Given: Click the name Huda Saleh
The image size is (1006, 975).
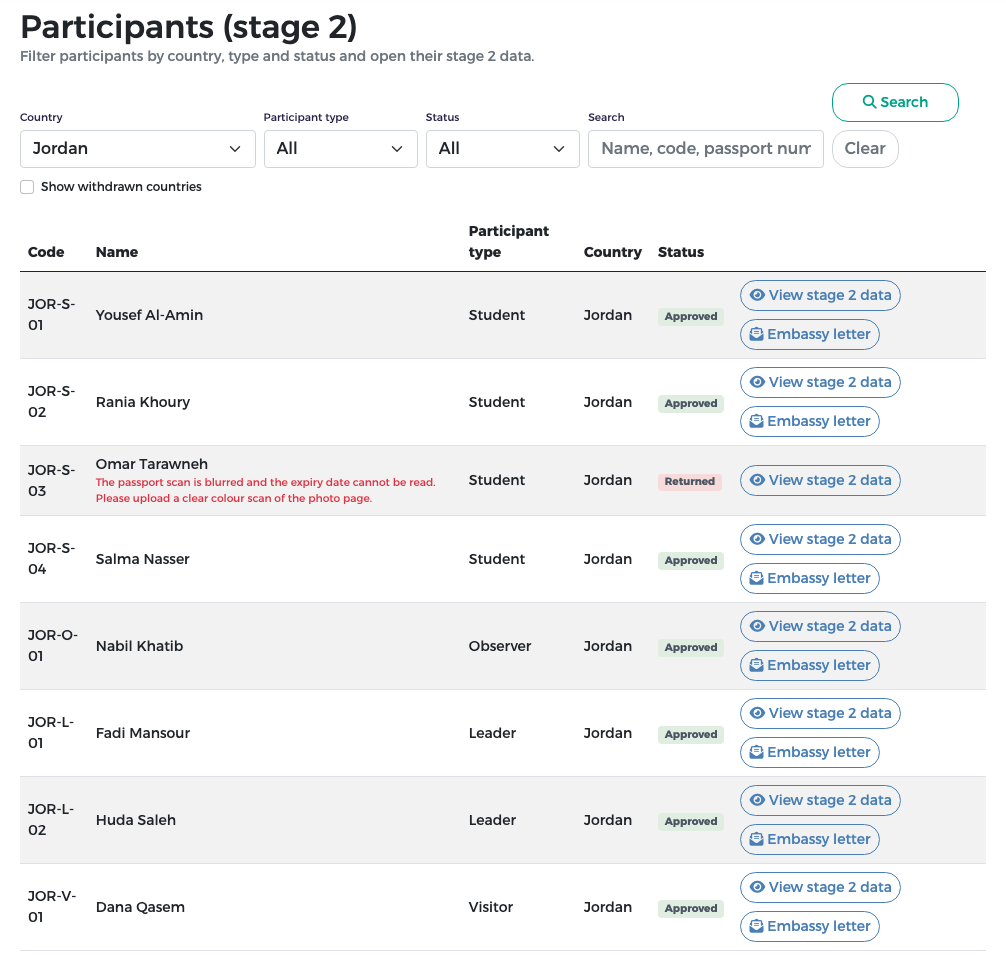Looking at the screenshot, I should 135,820.
